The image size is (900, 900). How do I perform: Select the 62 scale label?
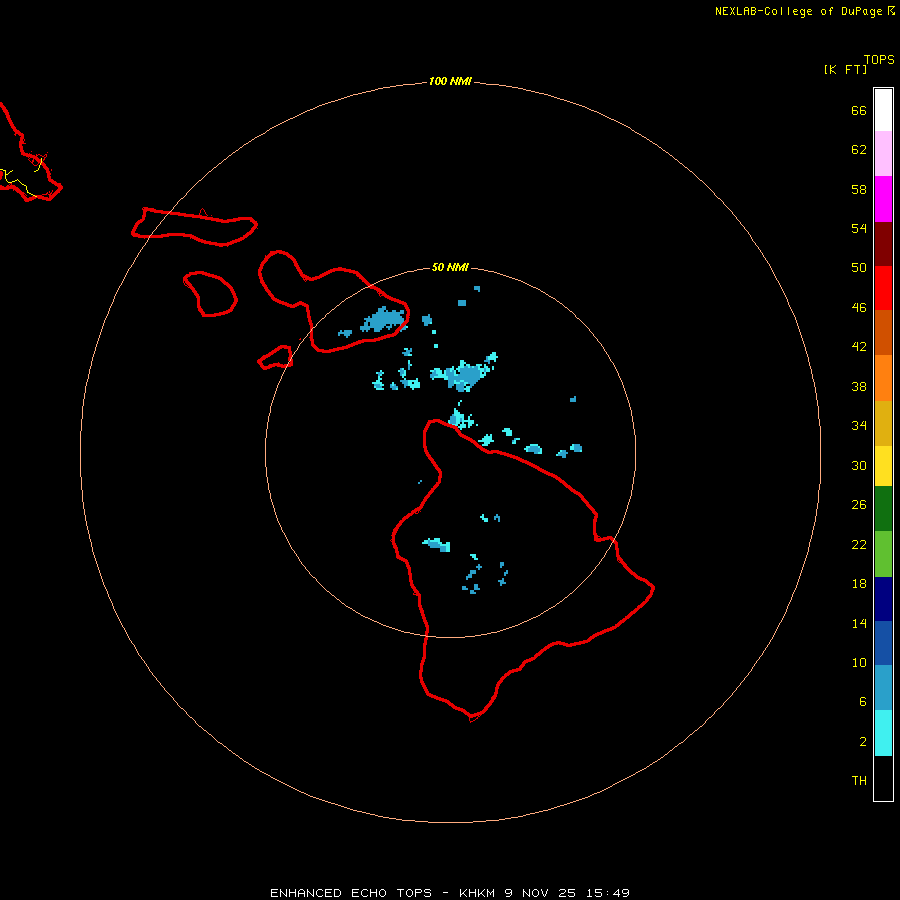pyautogui.click(x=859, y=150)
